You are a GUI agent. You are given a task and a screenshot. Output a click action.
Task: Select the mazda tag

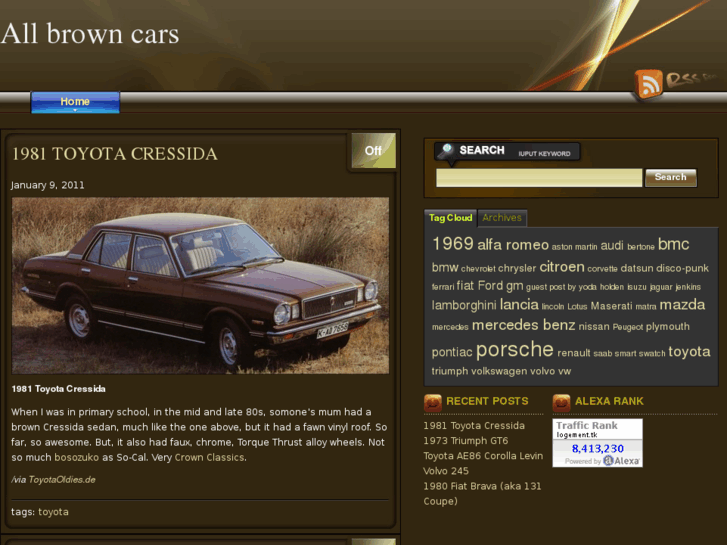point(682,305)
